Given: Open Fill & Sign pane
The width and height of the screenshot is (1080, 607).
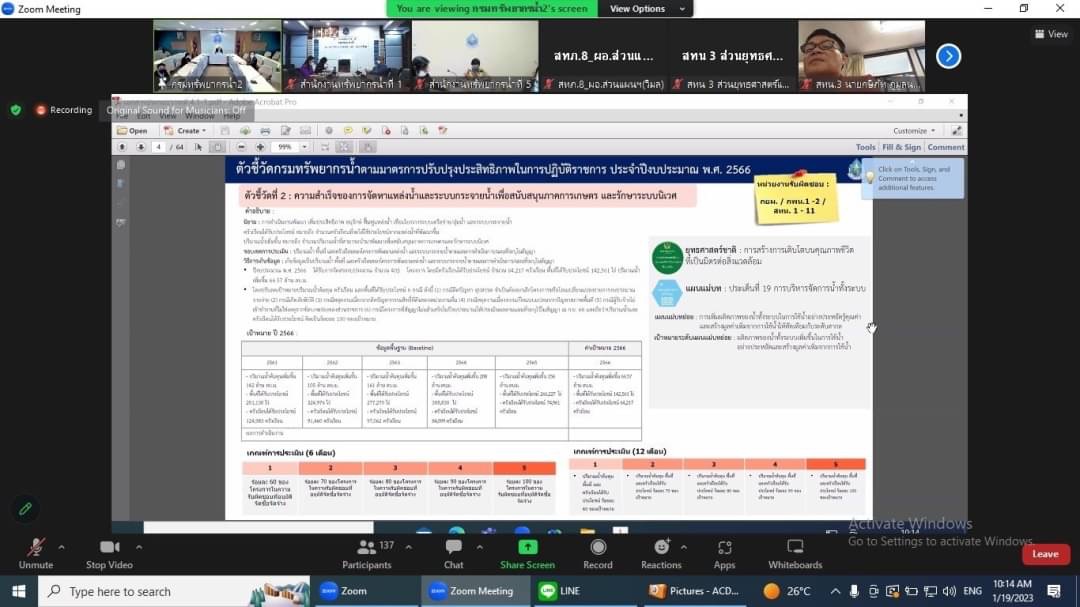Looking at the screenshot, I should click(901, 147).
